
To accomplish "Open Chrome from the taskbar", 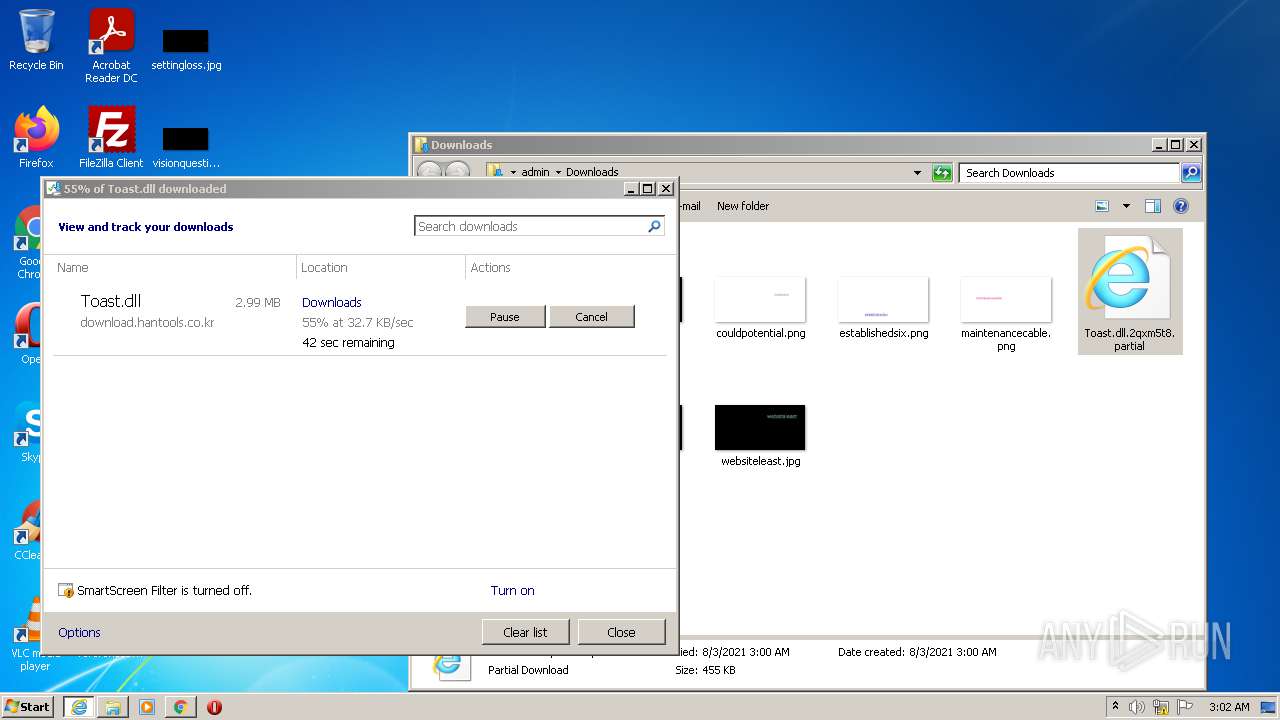I will pos(180,707).
